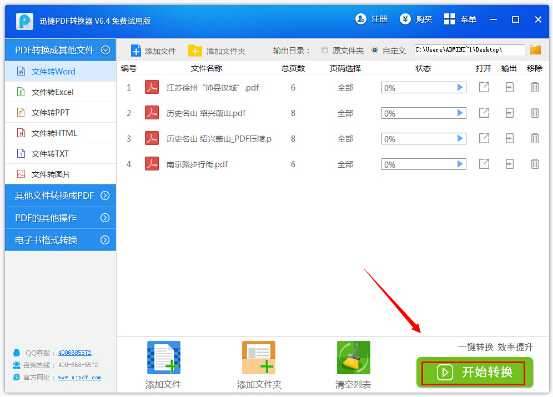
Task: Click the 0% progress bar of row 1
Action: pyautogui.click(x=424, y=87)
